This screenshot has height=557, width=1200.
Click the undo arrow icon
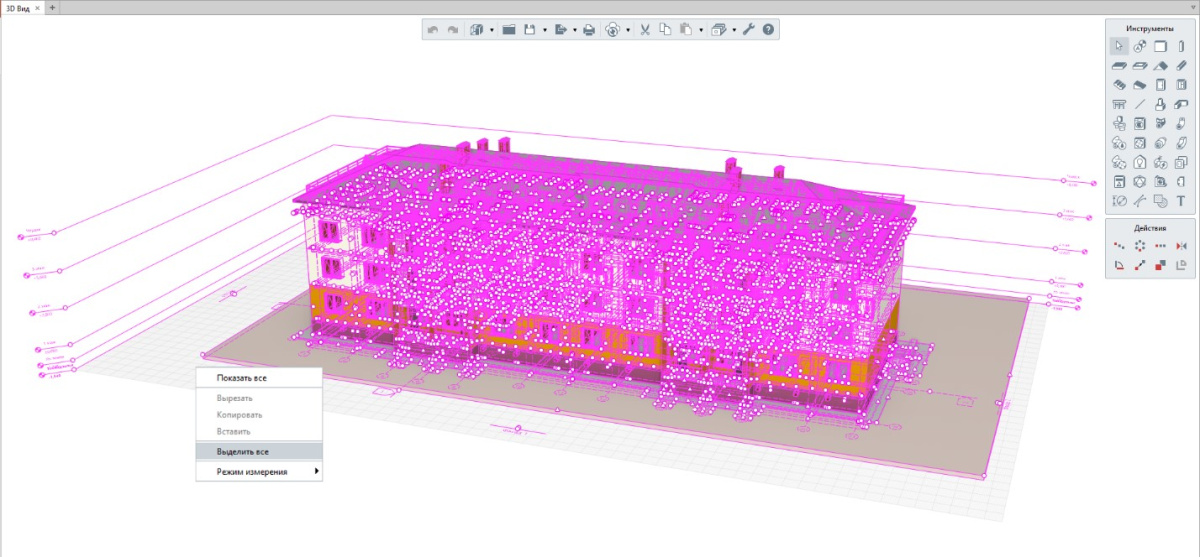pyautogui.click(x=433, y=30)
